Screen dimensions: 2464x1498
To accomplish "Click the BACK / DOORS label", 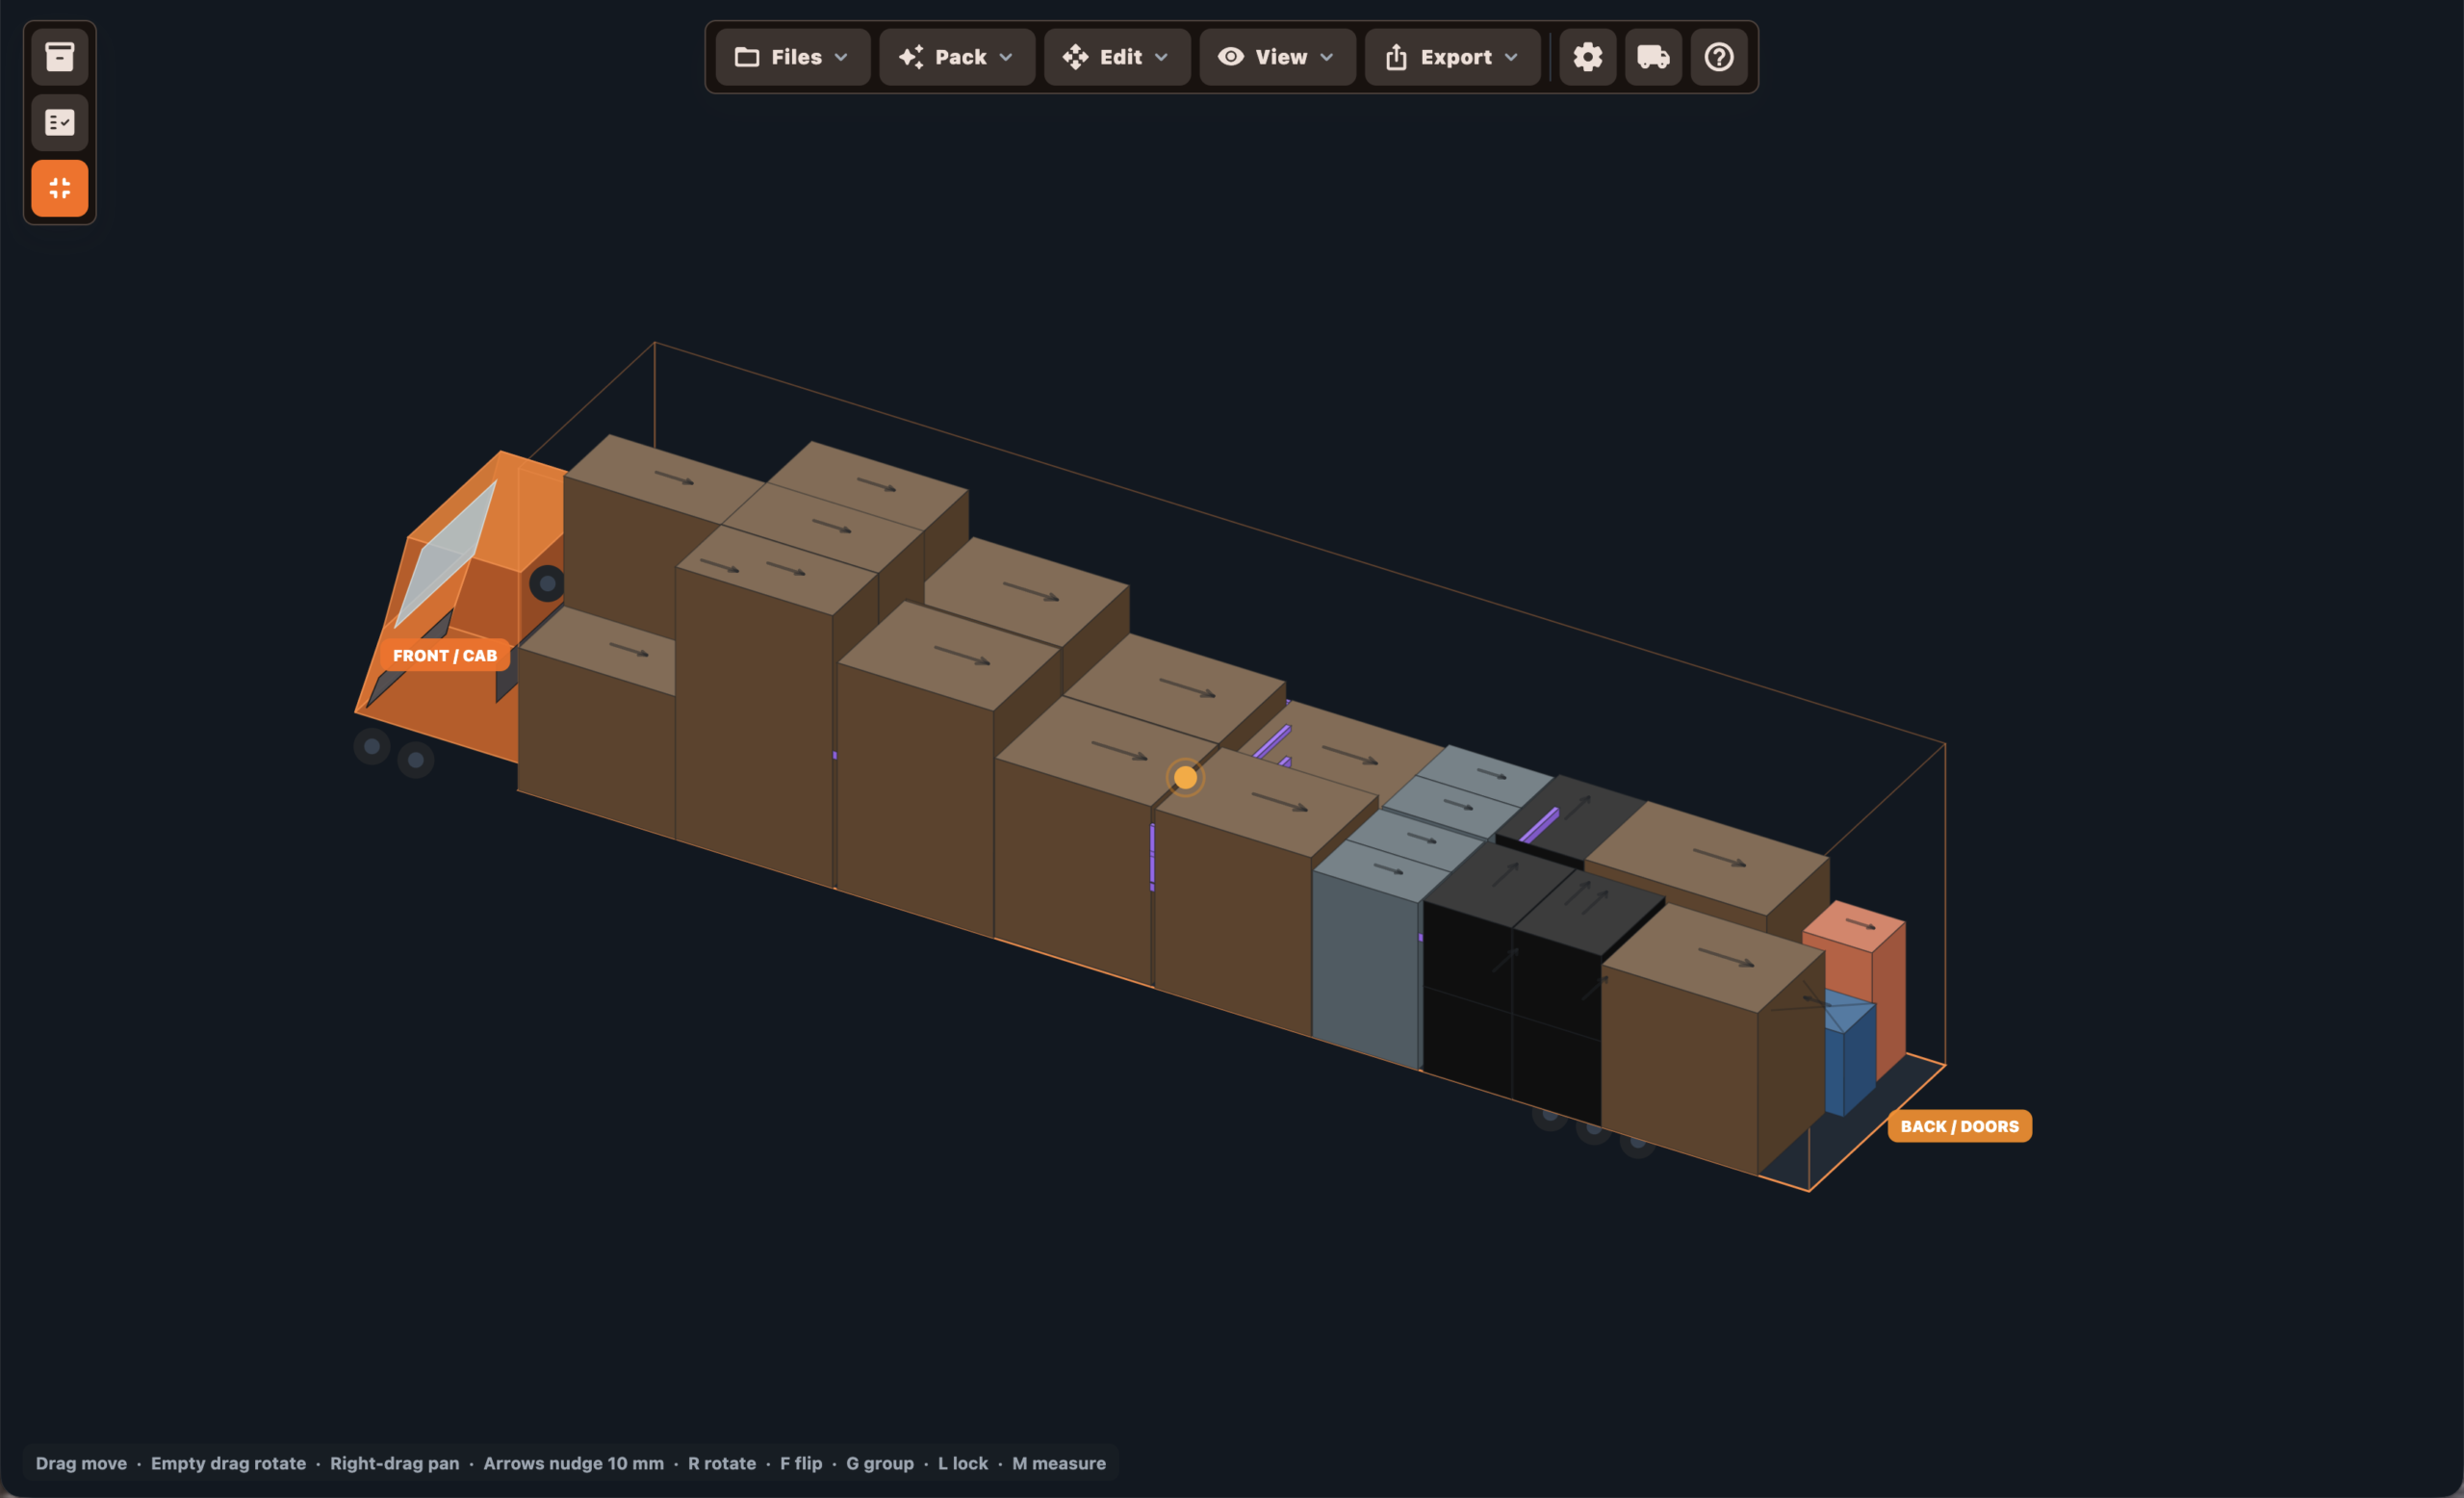I will (1959, 1126).
